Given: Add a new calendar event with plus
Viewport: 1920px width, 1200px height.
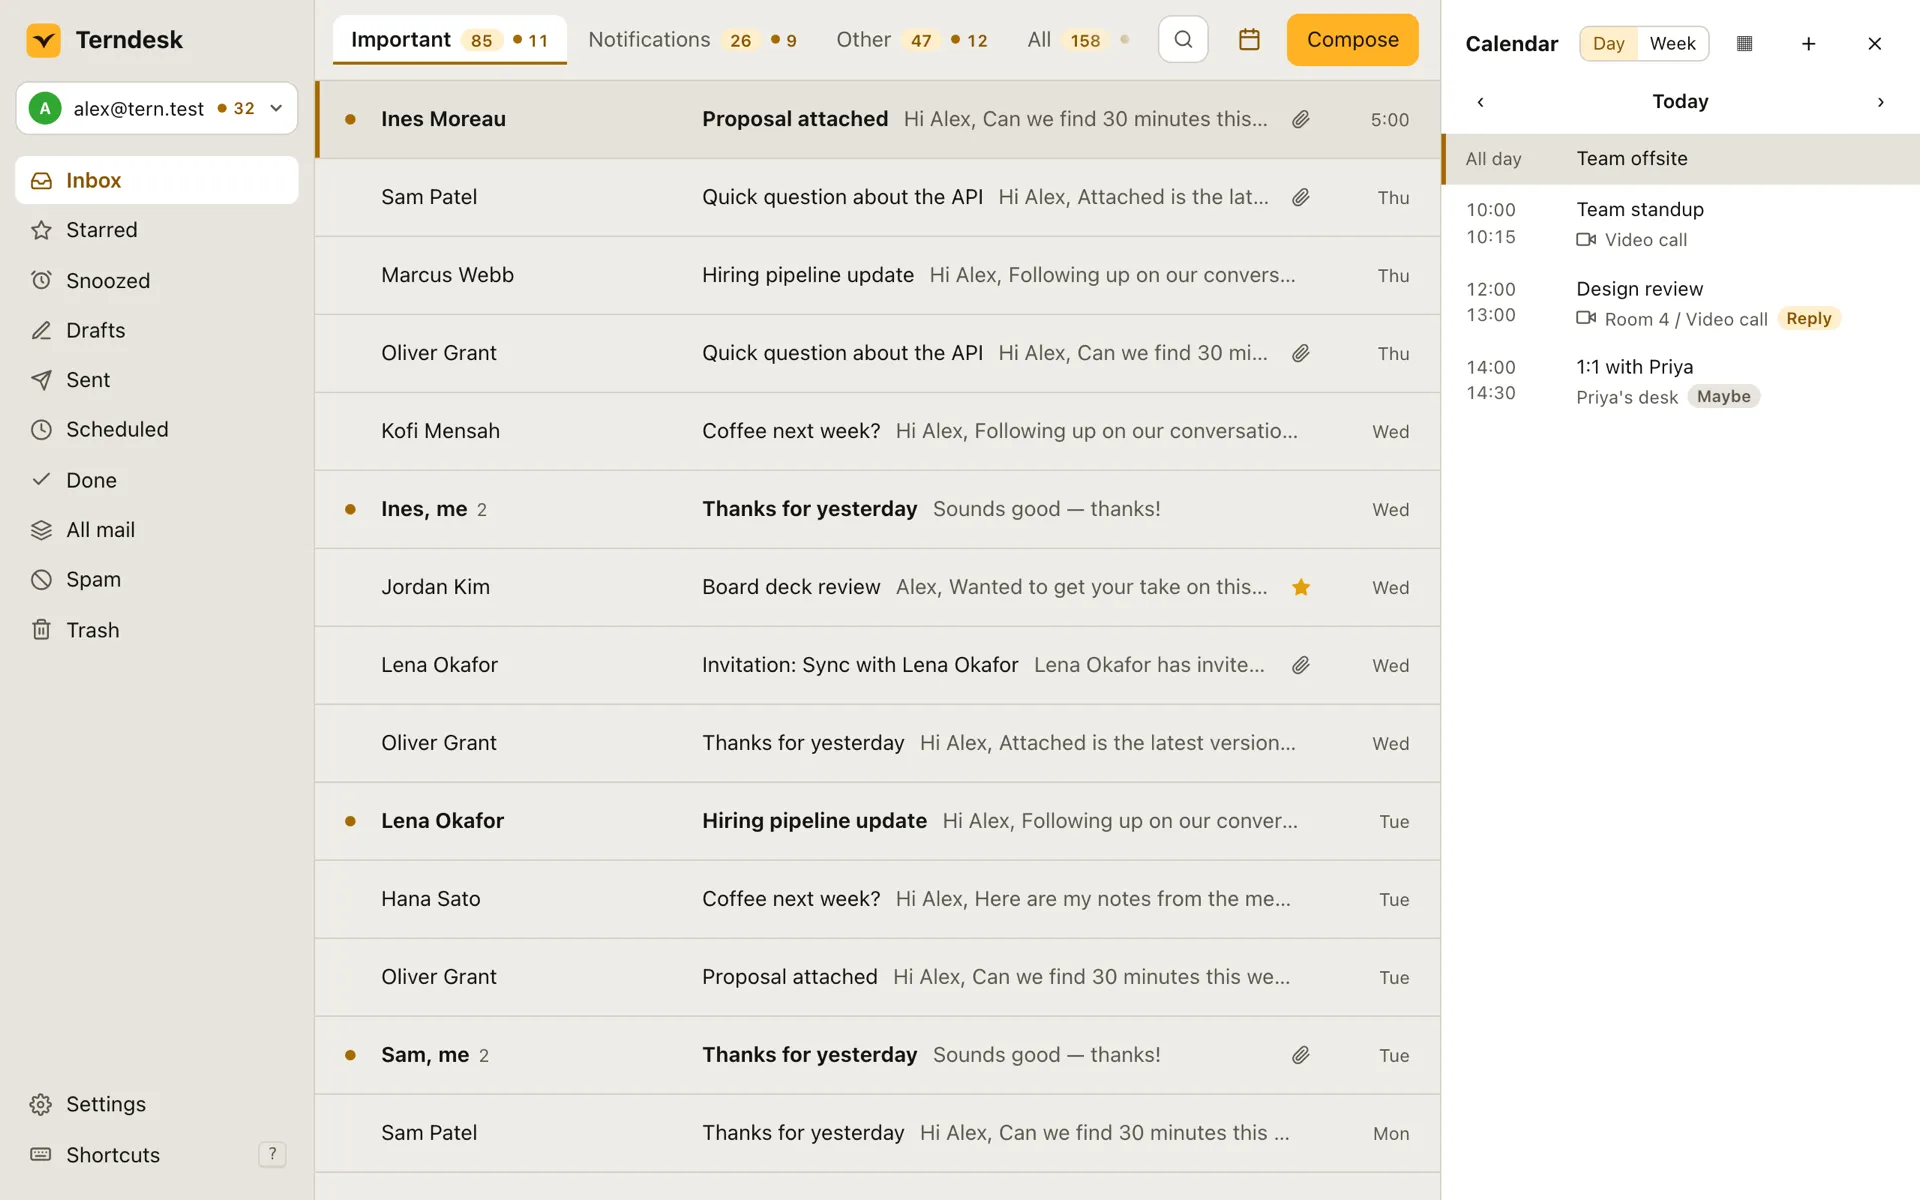Looking at the screenshot, I should (x=1808, y=44).
